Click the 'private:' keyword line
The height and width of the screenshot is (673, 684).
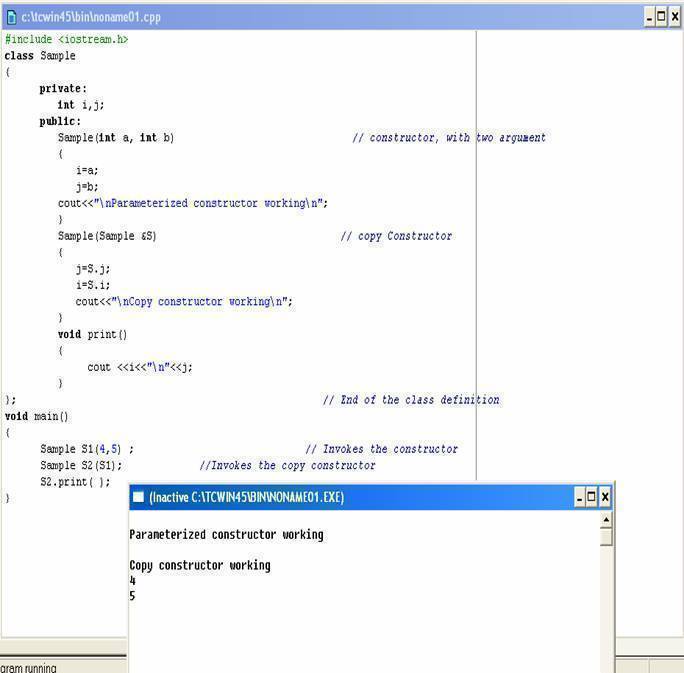tap(63, 89)
